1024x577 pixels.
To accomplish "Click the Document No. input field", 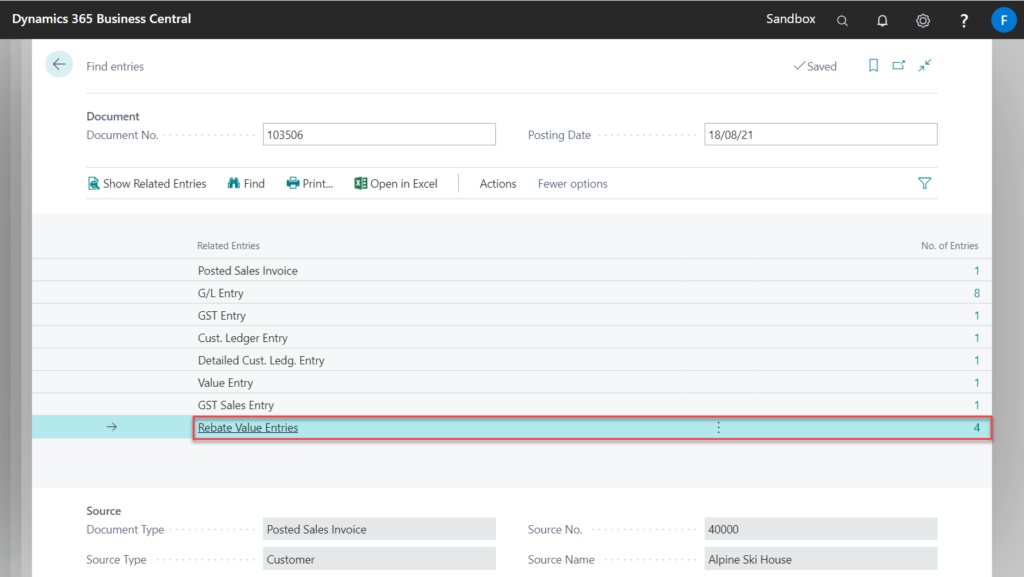I will [379, 135].
